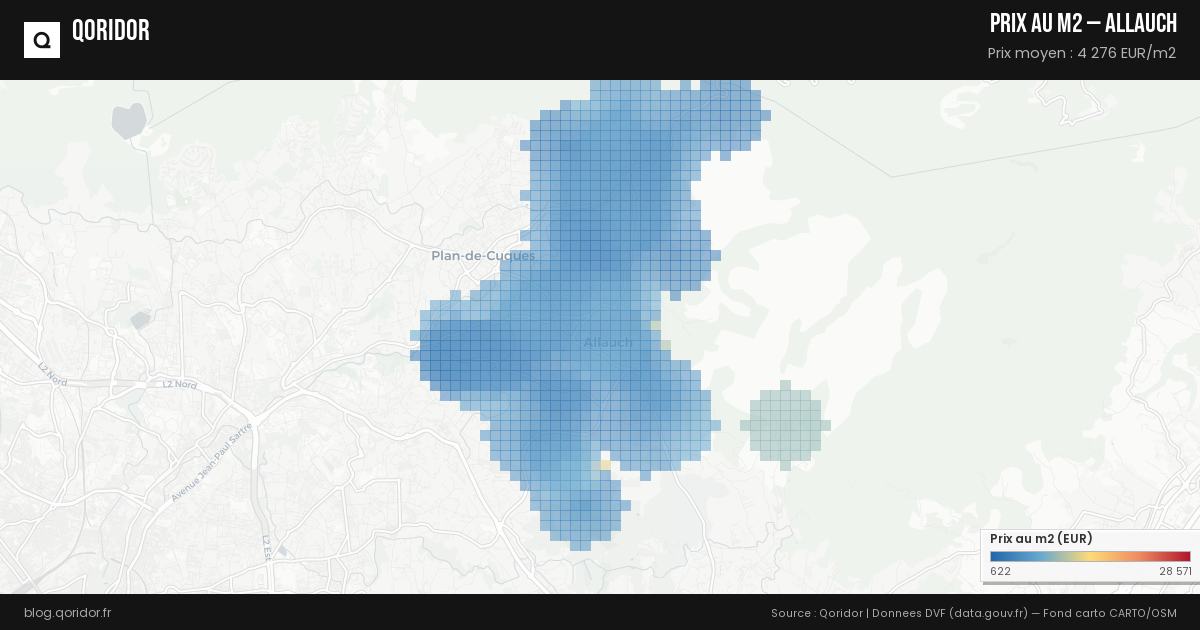This screenshot has width=1200, height=630.
Task: Click the source attribution text in footer
Action: tap(973, 612)
